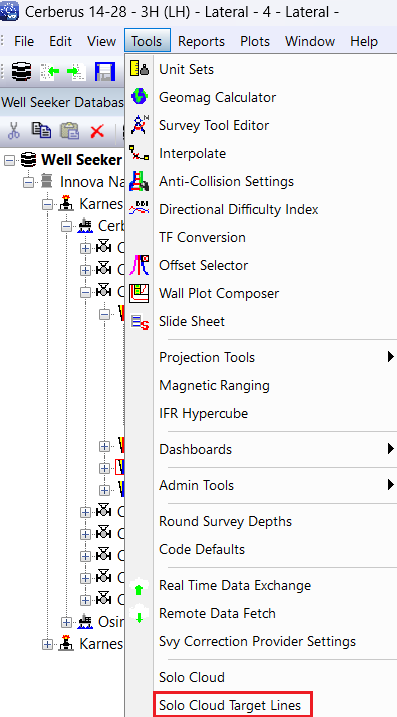Click the Slide Sheet icon
This screenshot has width=397, height=717.
point(139,321)
